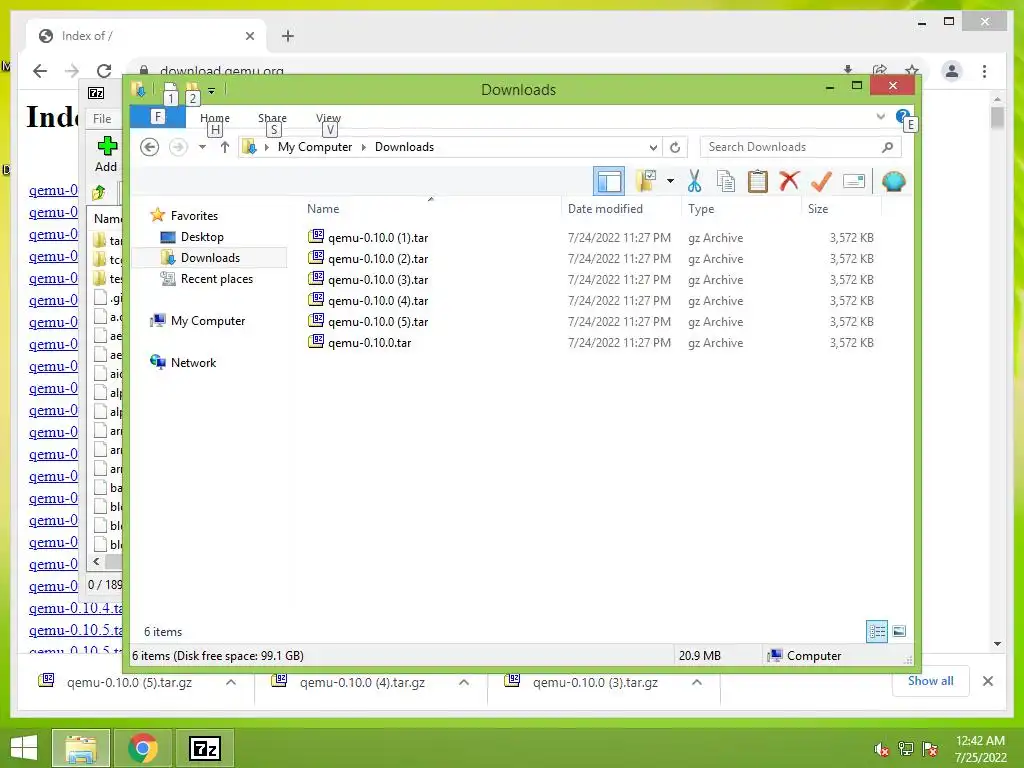
Task: Open the folder options dropdown arrow
Action: 670,182
